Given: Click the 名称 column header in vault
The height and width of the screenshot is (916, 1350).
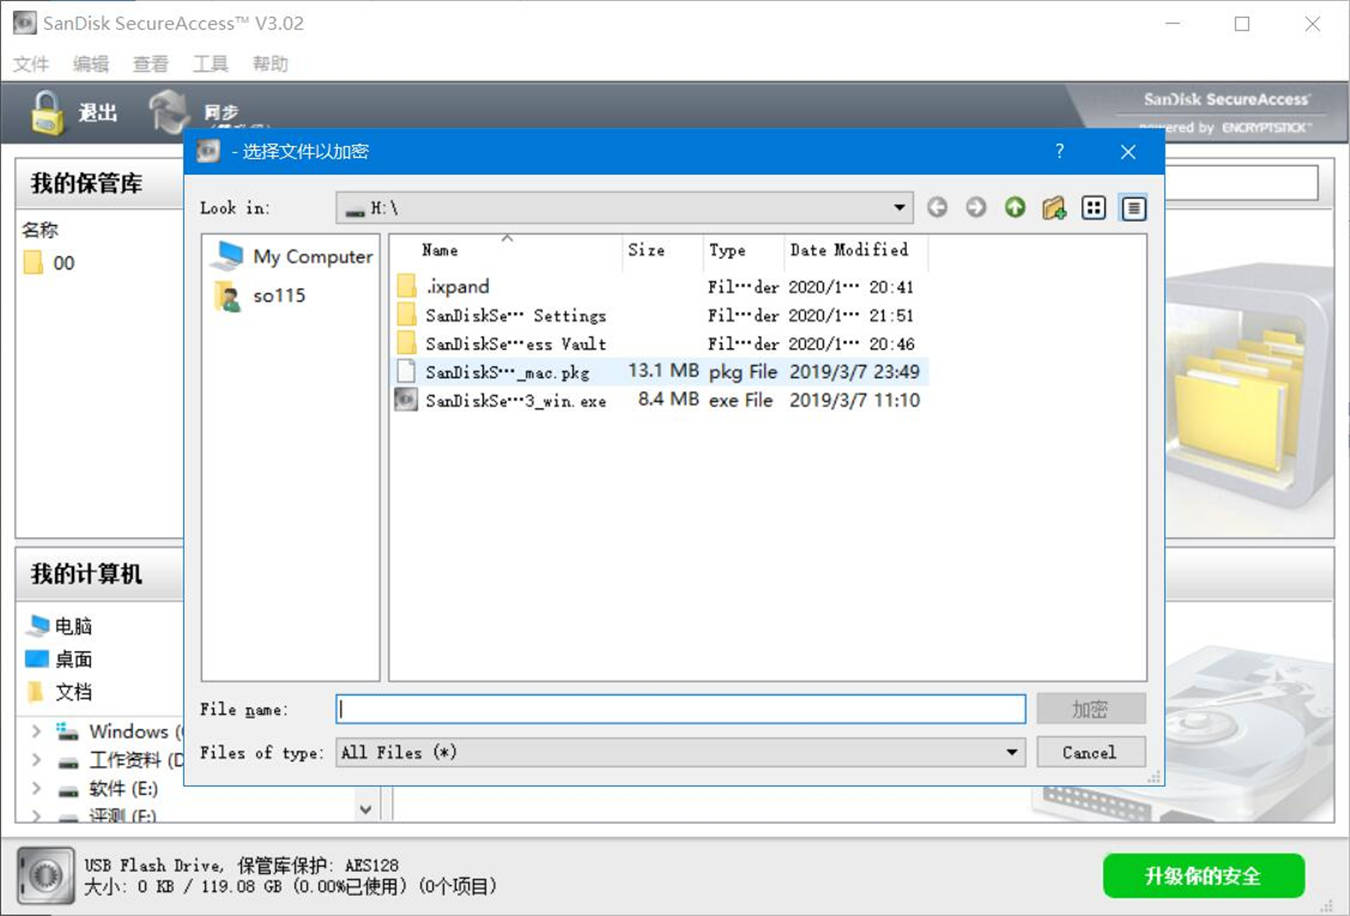Looking at the screenshot, I should click(40, 229).
